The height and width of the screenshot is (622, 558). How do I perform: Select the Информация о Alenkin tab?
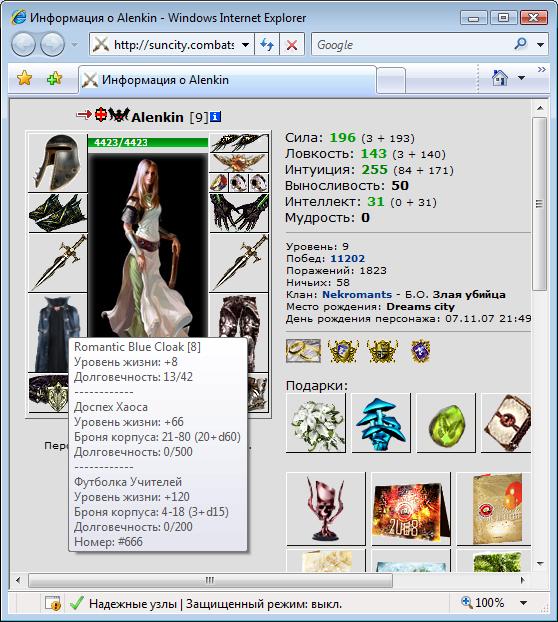(x=227, y=80)
